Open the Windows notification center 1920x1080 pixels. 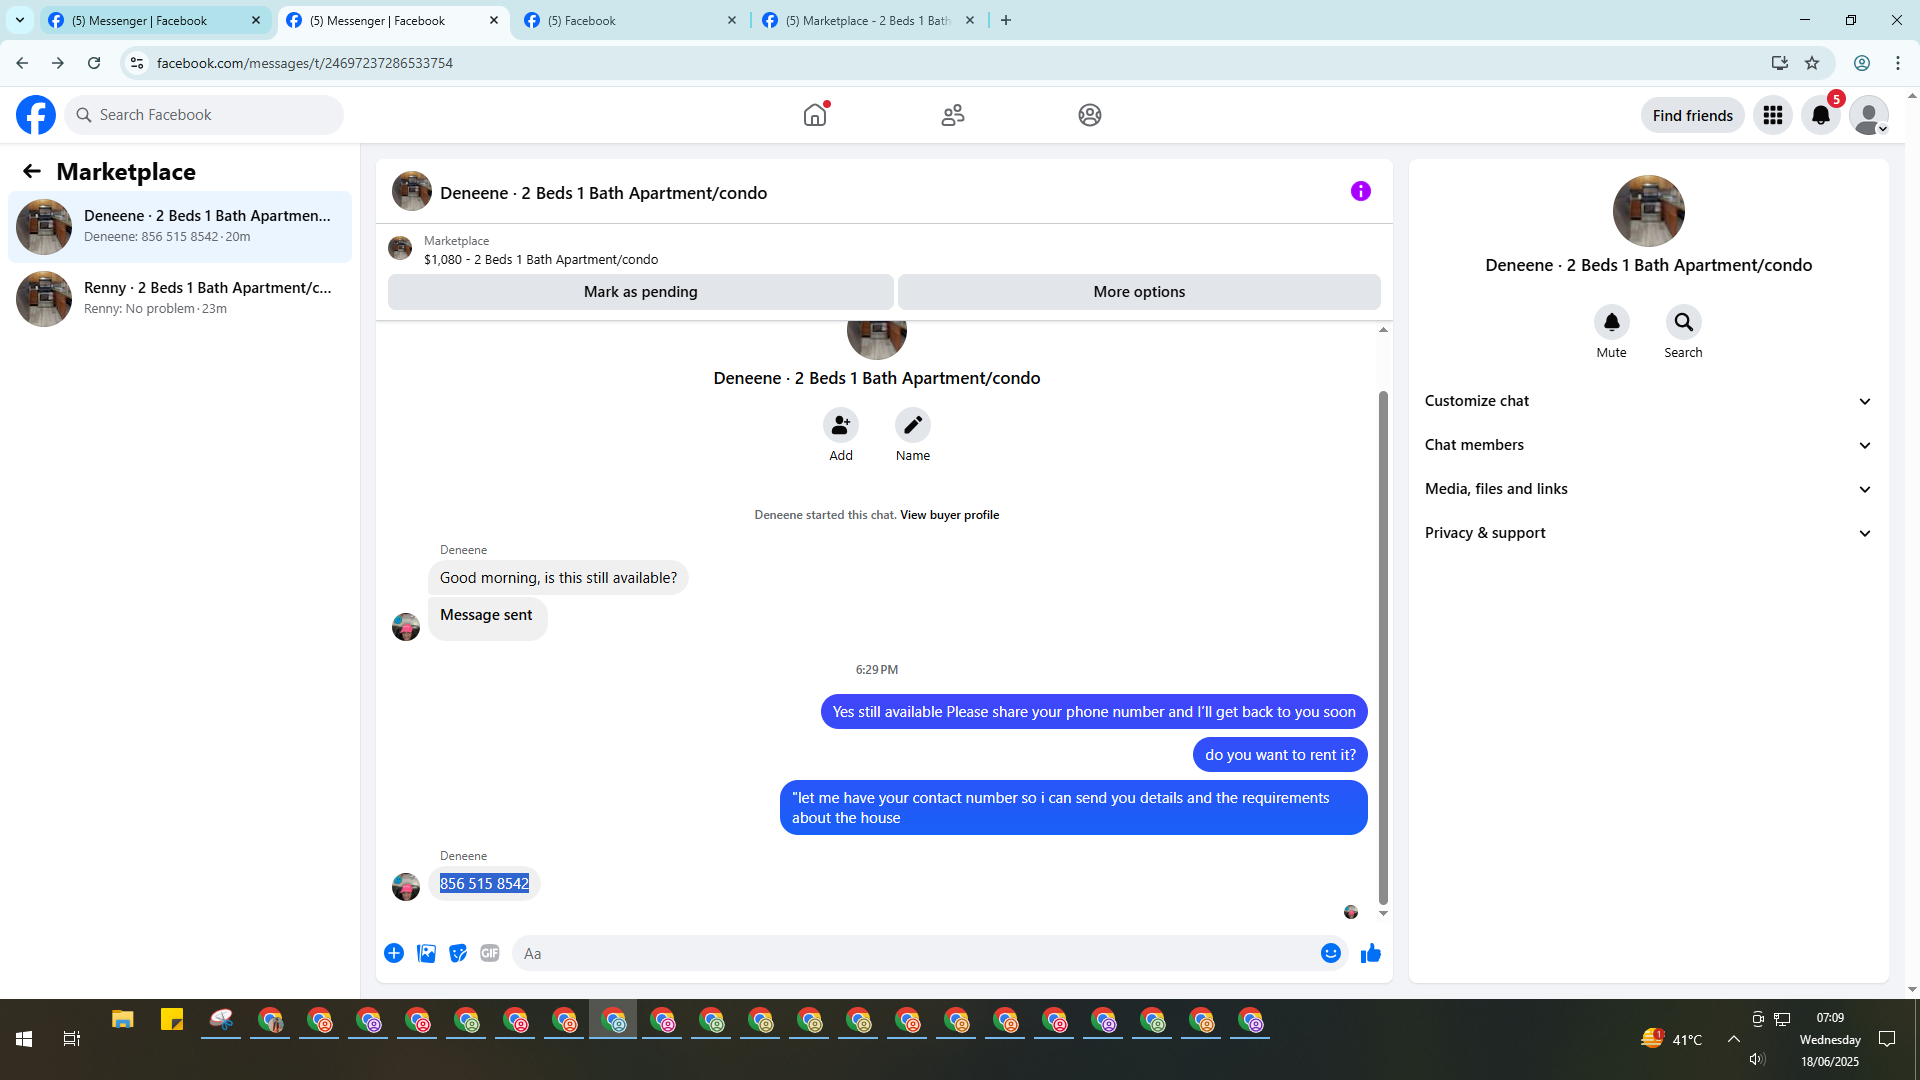[x=1887, y=1039]
